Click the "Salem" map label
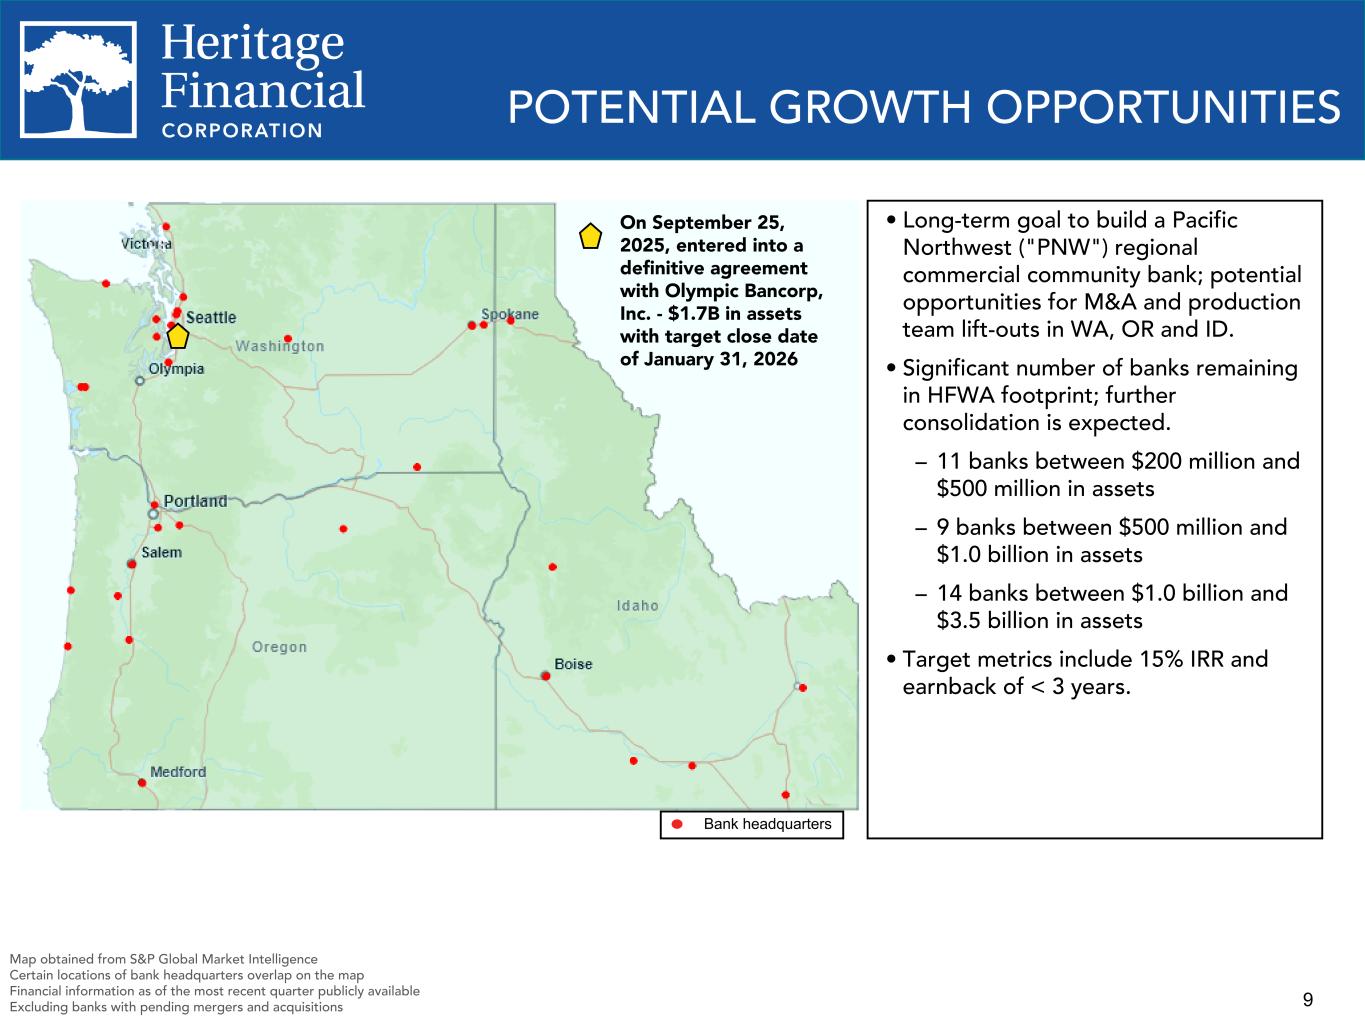Image resolution: width=1365 pixels, height=1024 pixels. [x=162, y=553]
